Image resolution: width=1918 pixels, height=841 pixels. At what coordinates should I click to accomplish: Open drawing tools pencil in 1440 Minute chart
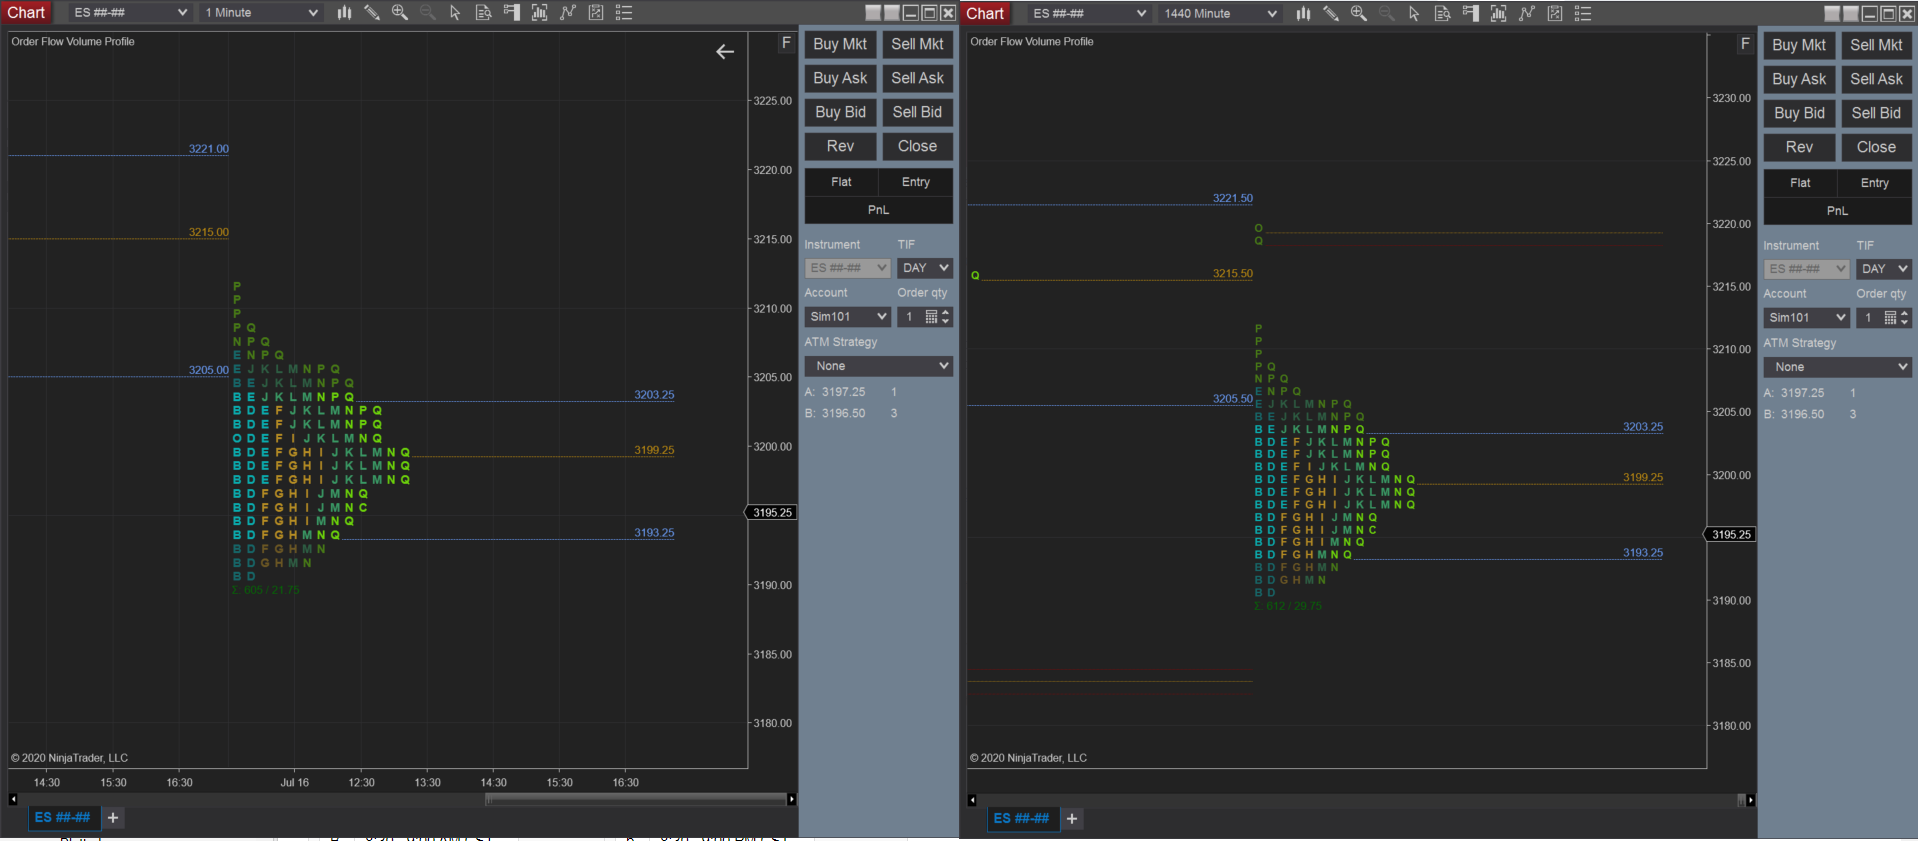(x=1331, y=13)
